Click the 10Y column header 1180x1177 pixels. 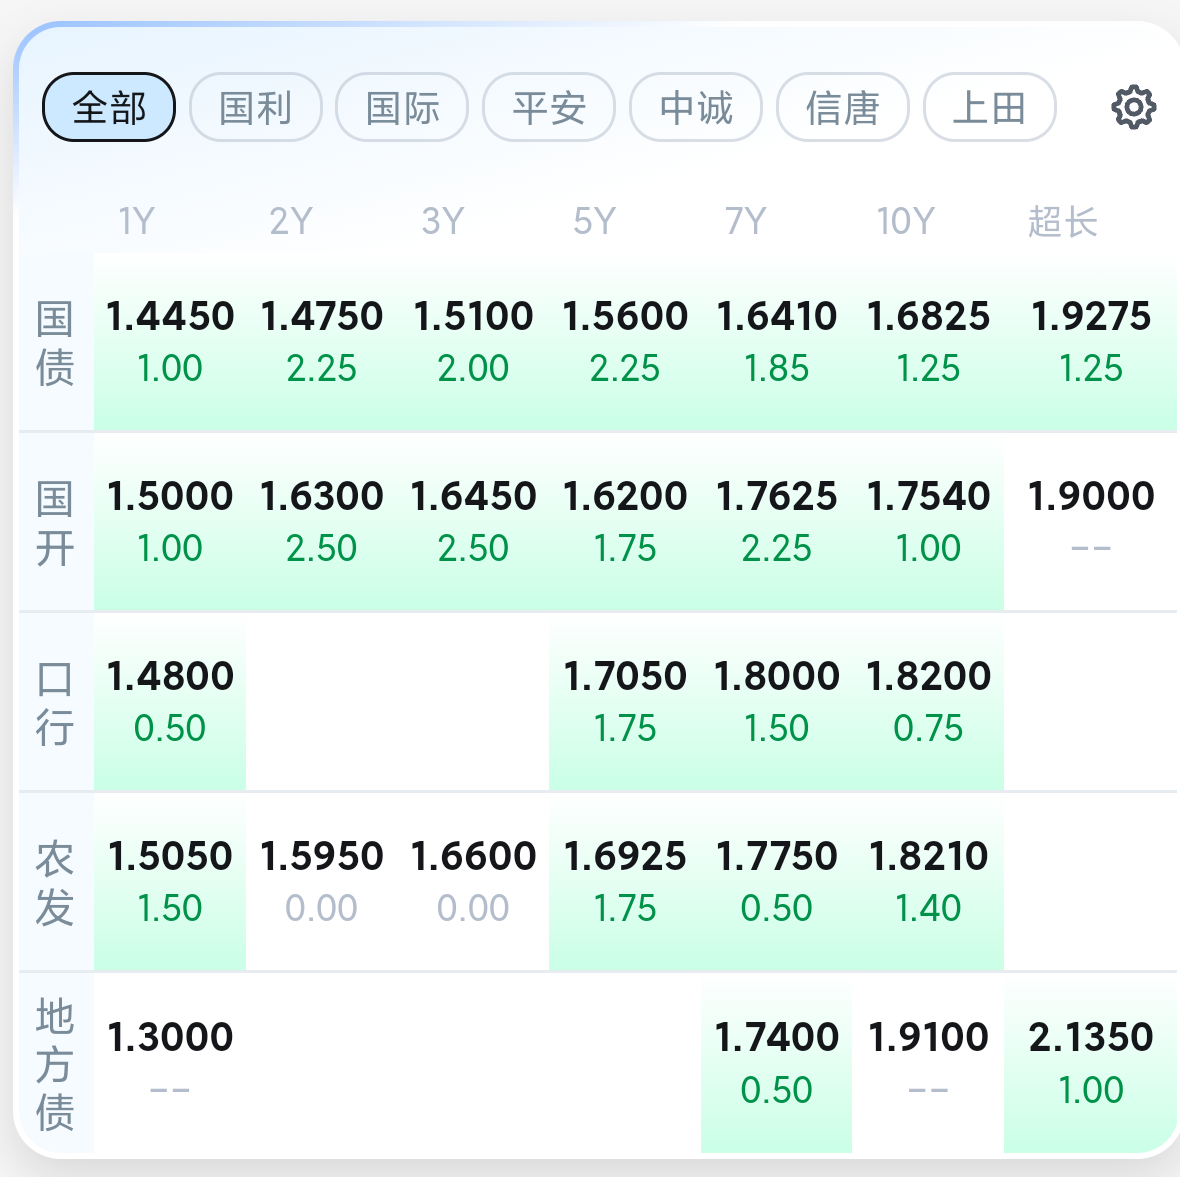click(905, 221)
